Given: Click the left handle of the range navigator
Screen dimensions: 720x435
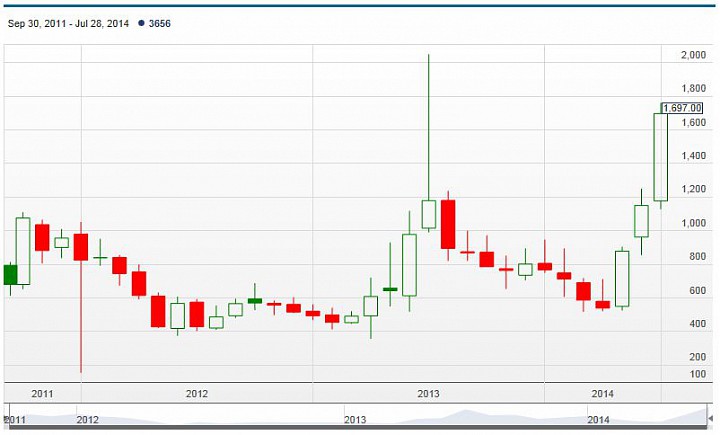Looking at the screenshot, I should click(6, 419).
